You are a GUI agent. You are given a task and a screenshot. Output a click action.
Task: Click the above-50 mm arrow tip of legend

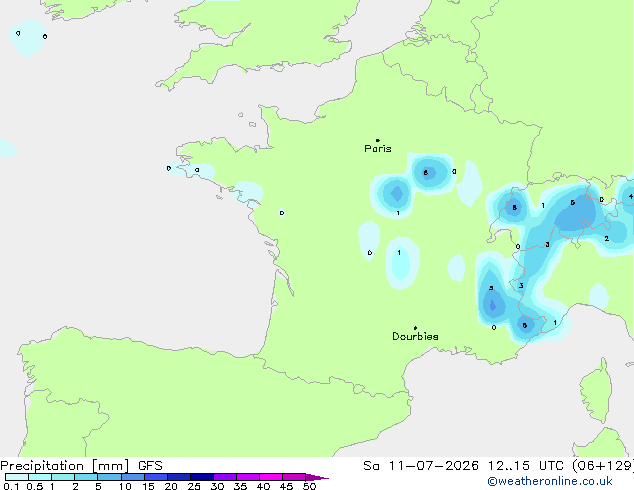[x=317, y=477]
